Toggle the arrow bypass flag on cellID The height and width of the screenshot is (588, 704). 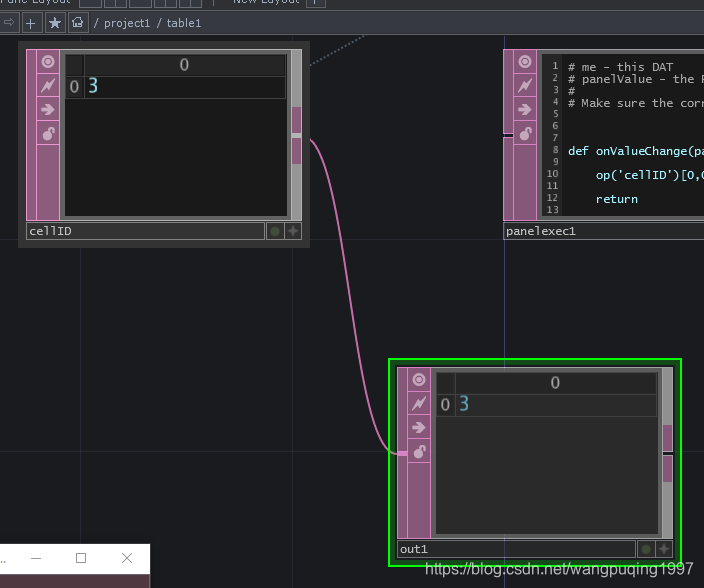(48, 109)
